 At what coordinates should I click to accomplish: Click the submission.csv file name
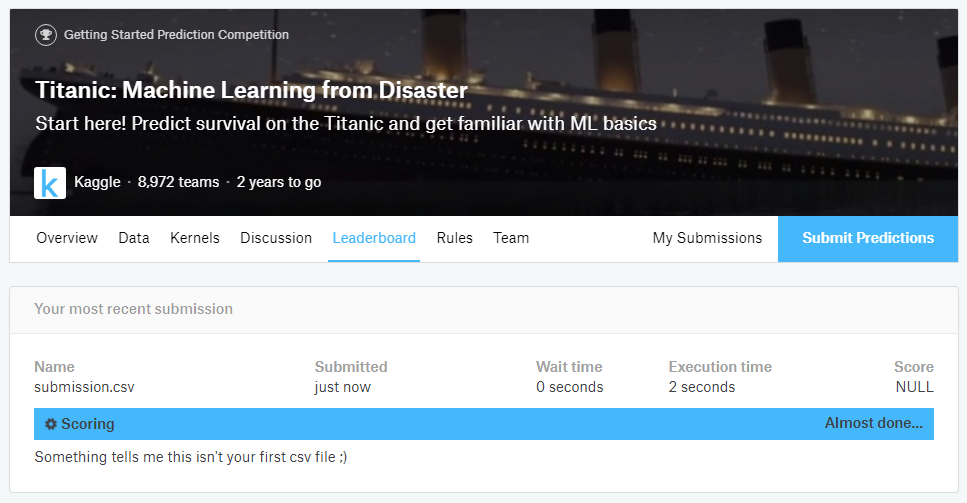pos(84,387)
